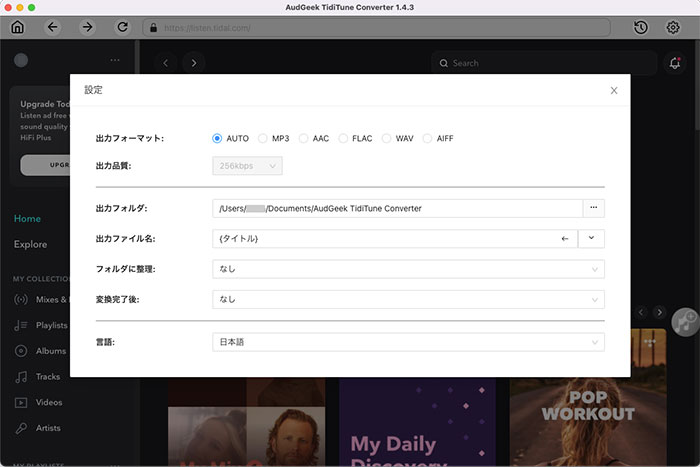Open the Playlists sidebar entry
Image resolution: width=700 pixels, height=467 pixels.
point(51,325)
